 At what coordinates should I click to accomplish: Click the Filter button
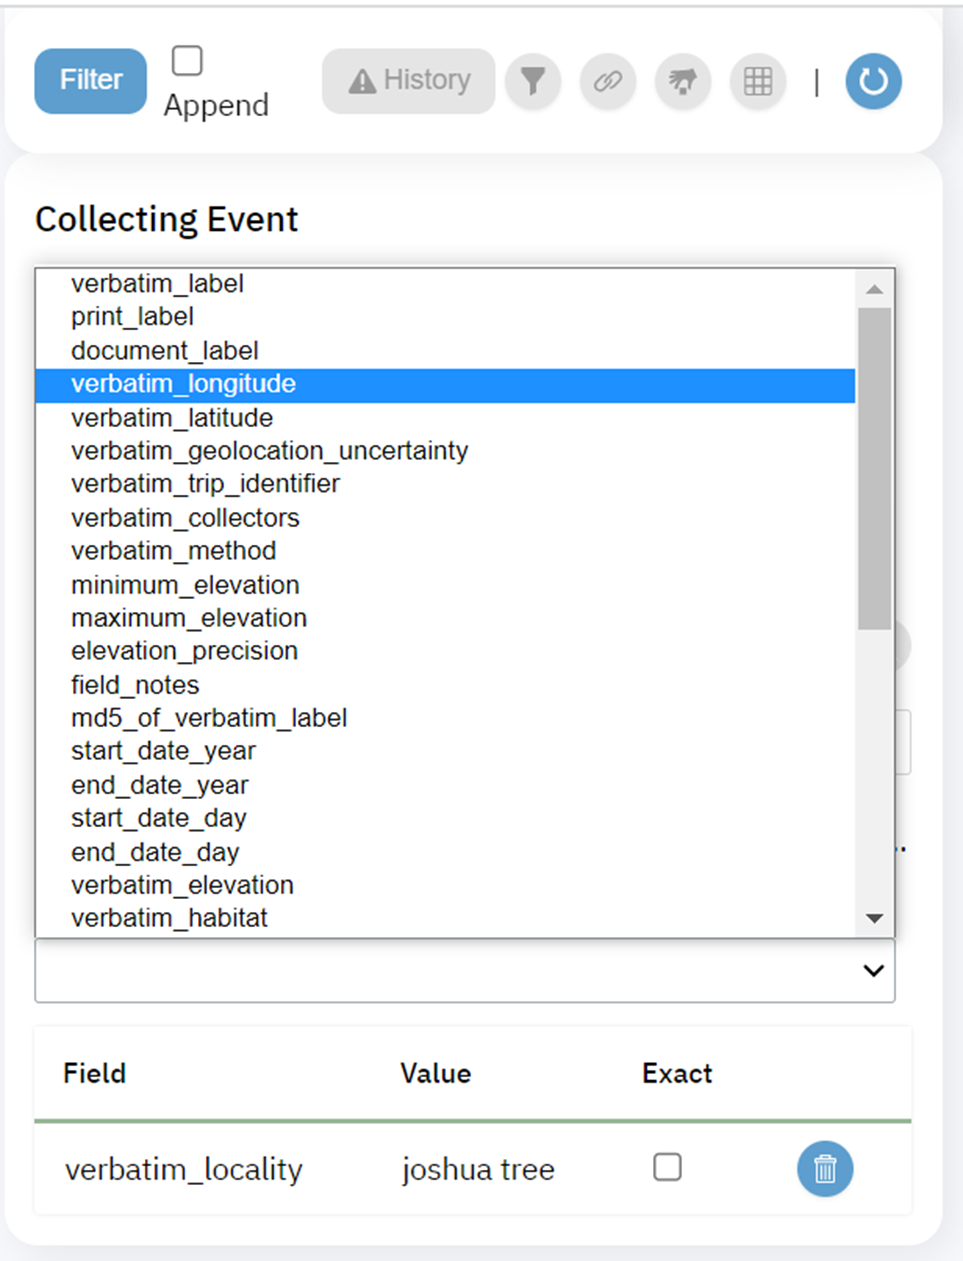[90, 81]
